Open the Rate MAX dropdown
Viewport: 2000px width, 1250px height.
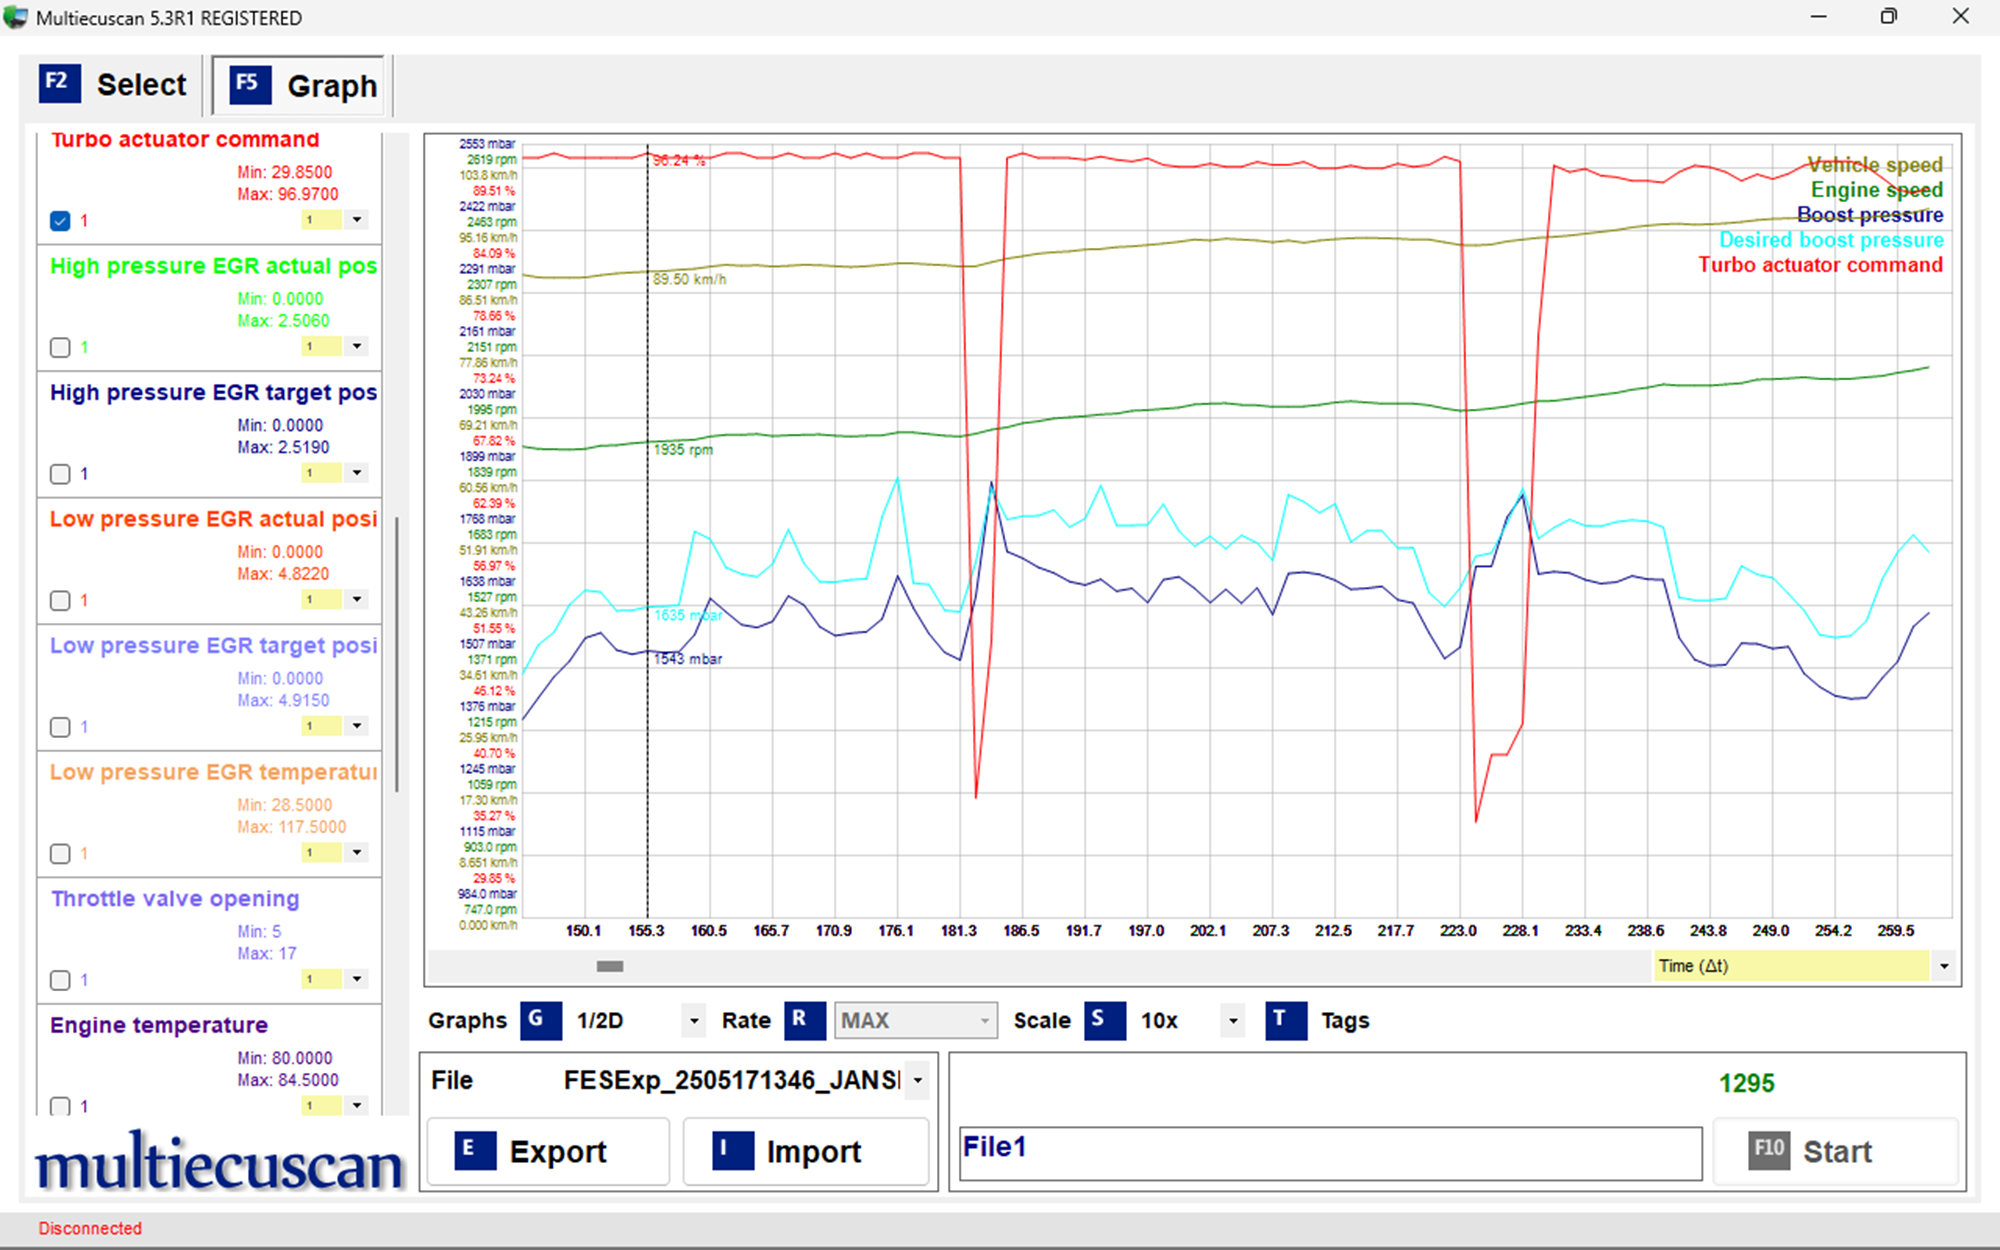tap(985, 1021)
